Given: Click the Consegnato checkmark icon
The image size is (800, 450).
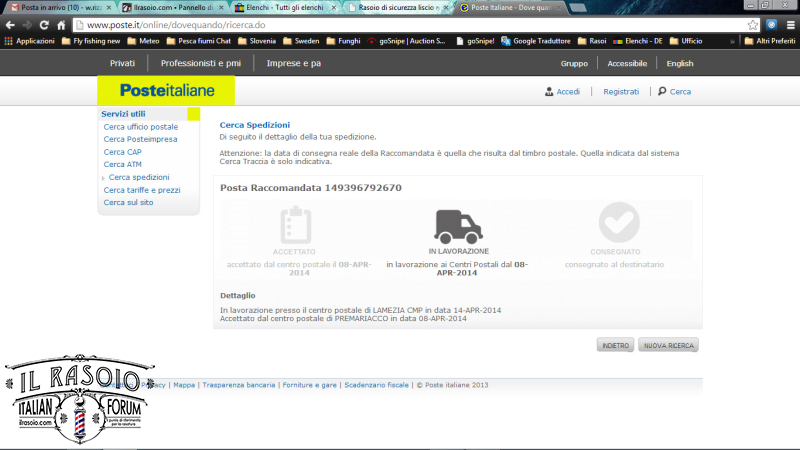Looking at the screenshot, I should point(619,222).
